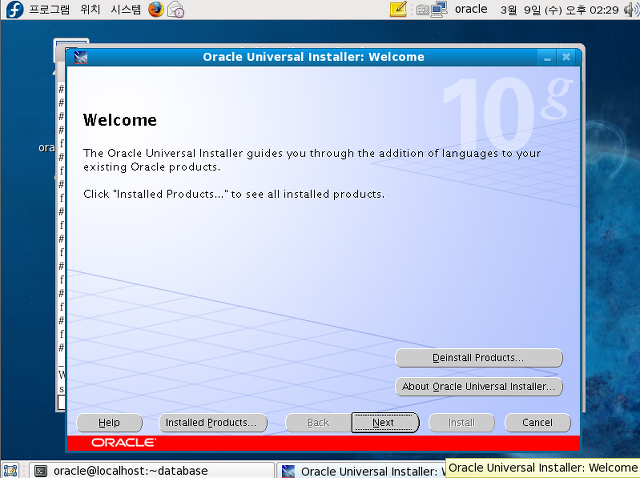This screenshot has width=640, height=478.
Task: Click the Fedora logo menu icon
Action: [x=14, y=9]
